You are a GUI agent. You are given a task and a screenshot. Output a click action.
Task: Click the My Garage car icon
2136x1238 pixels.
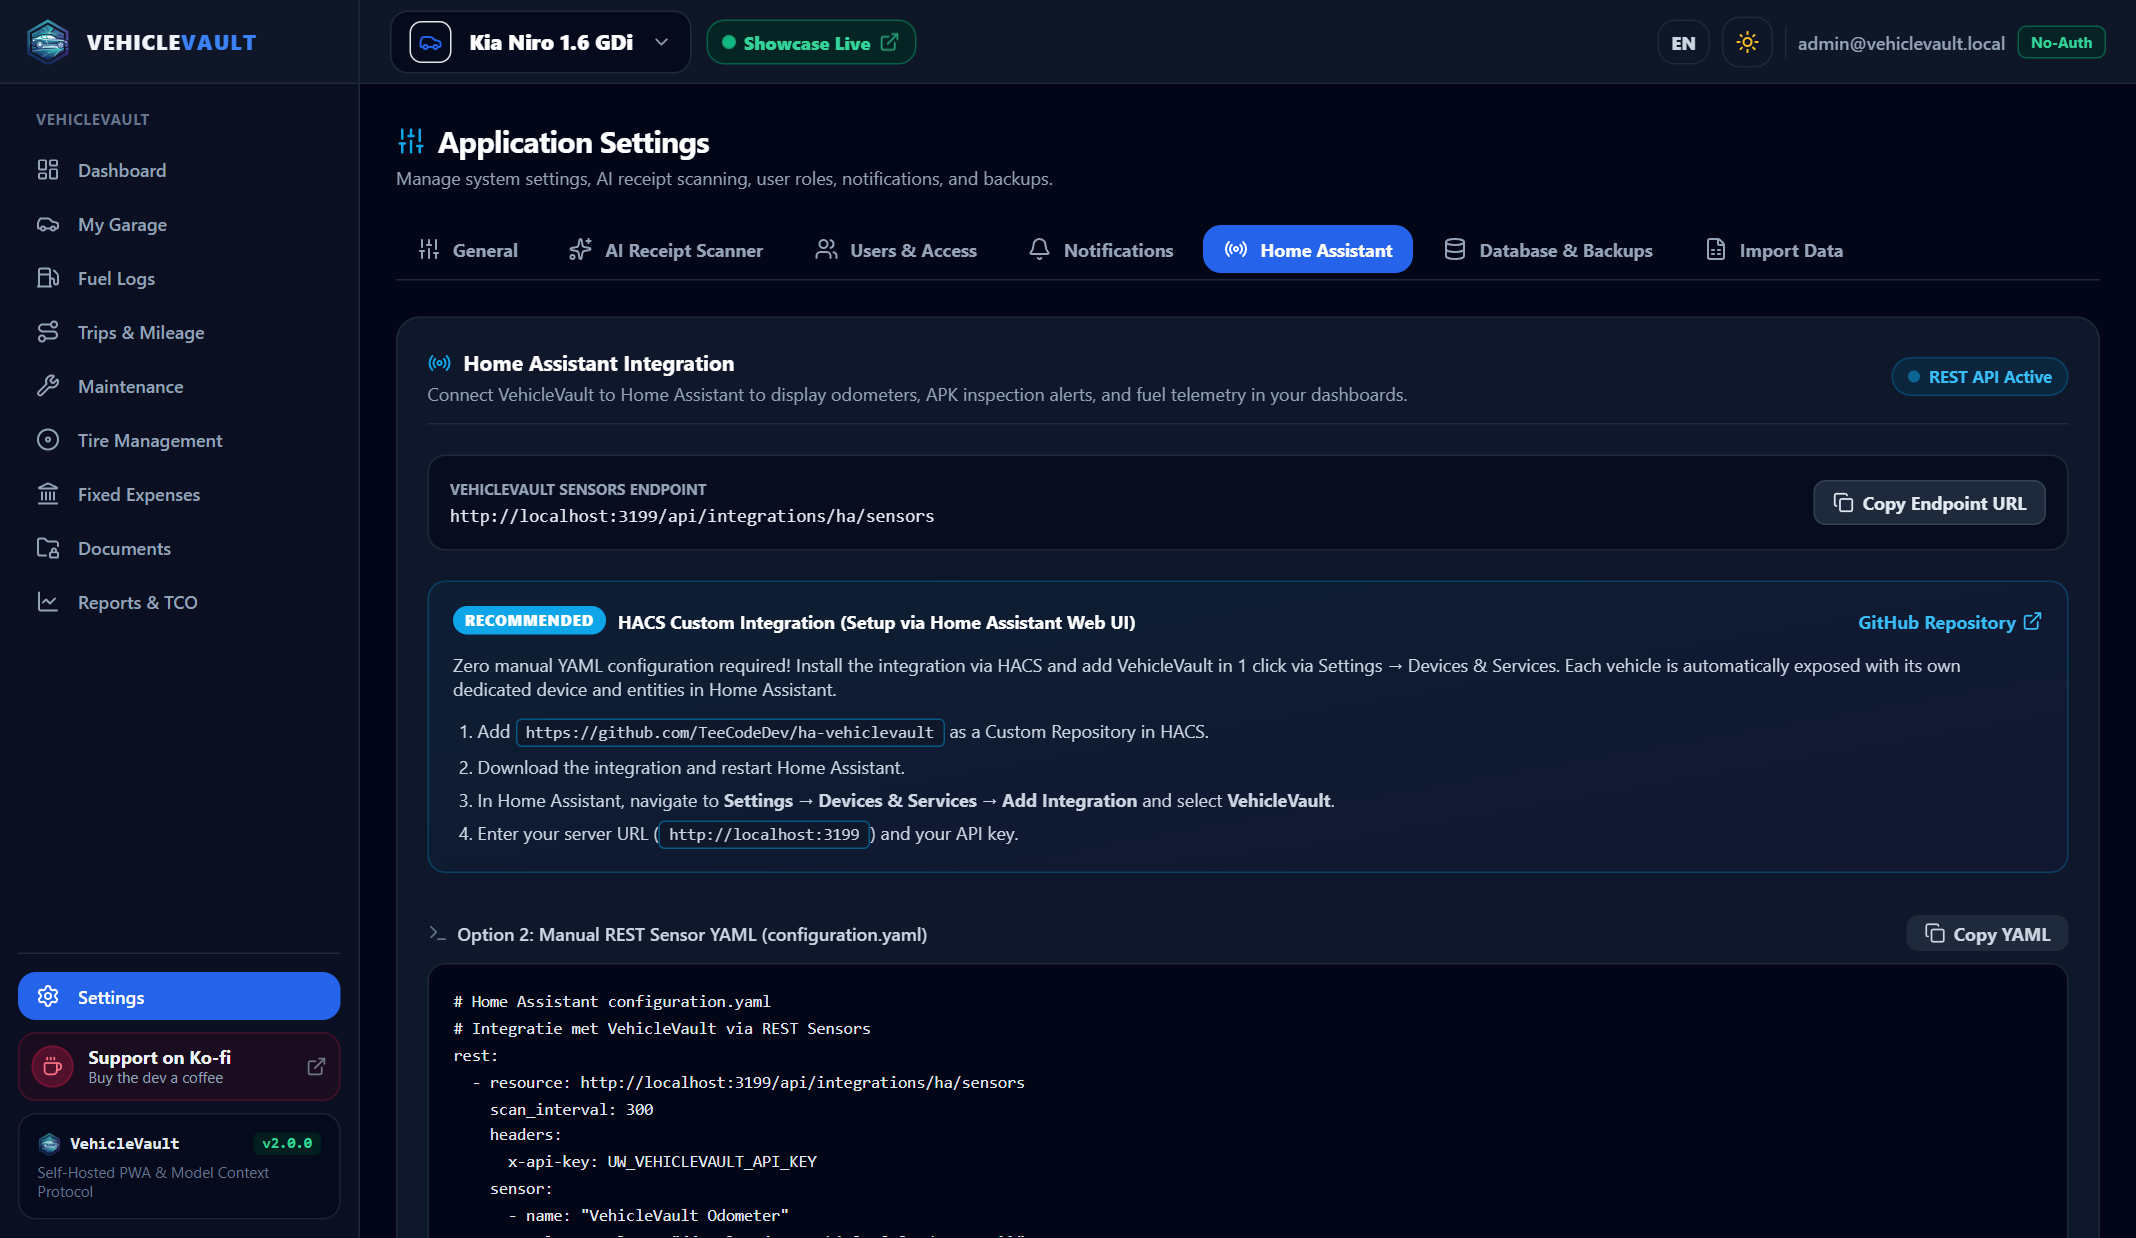(x=48, y=224)
